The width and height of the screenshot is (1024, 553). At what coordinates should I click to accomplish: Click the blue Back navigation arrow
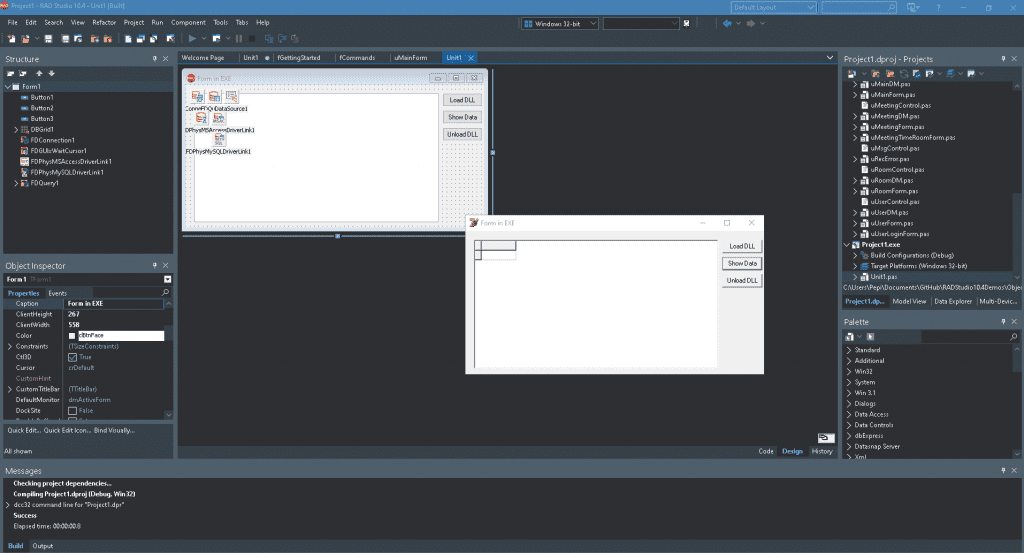pos(727,24)
